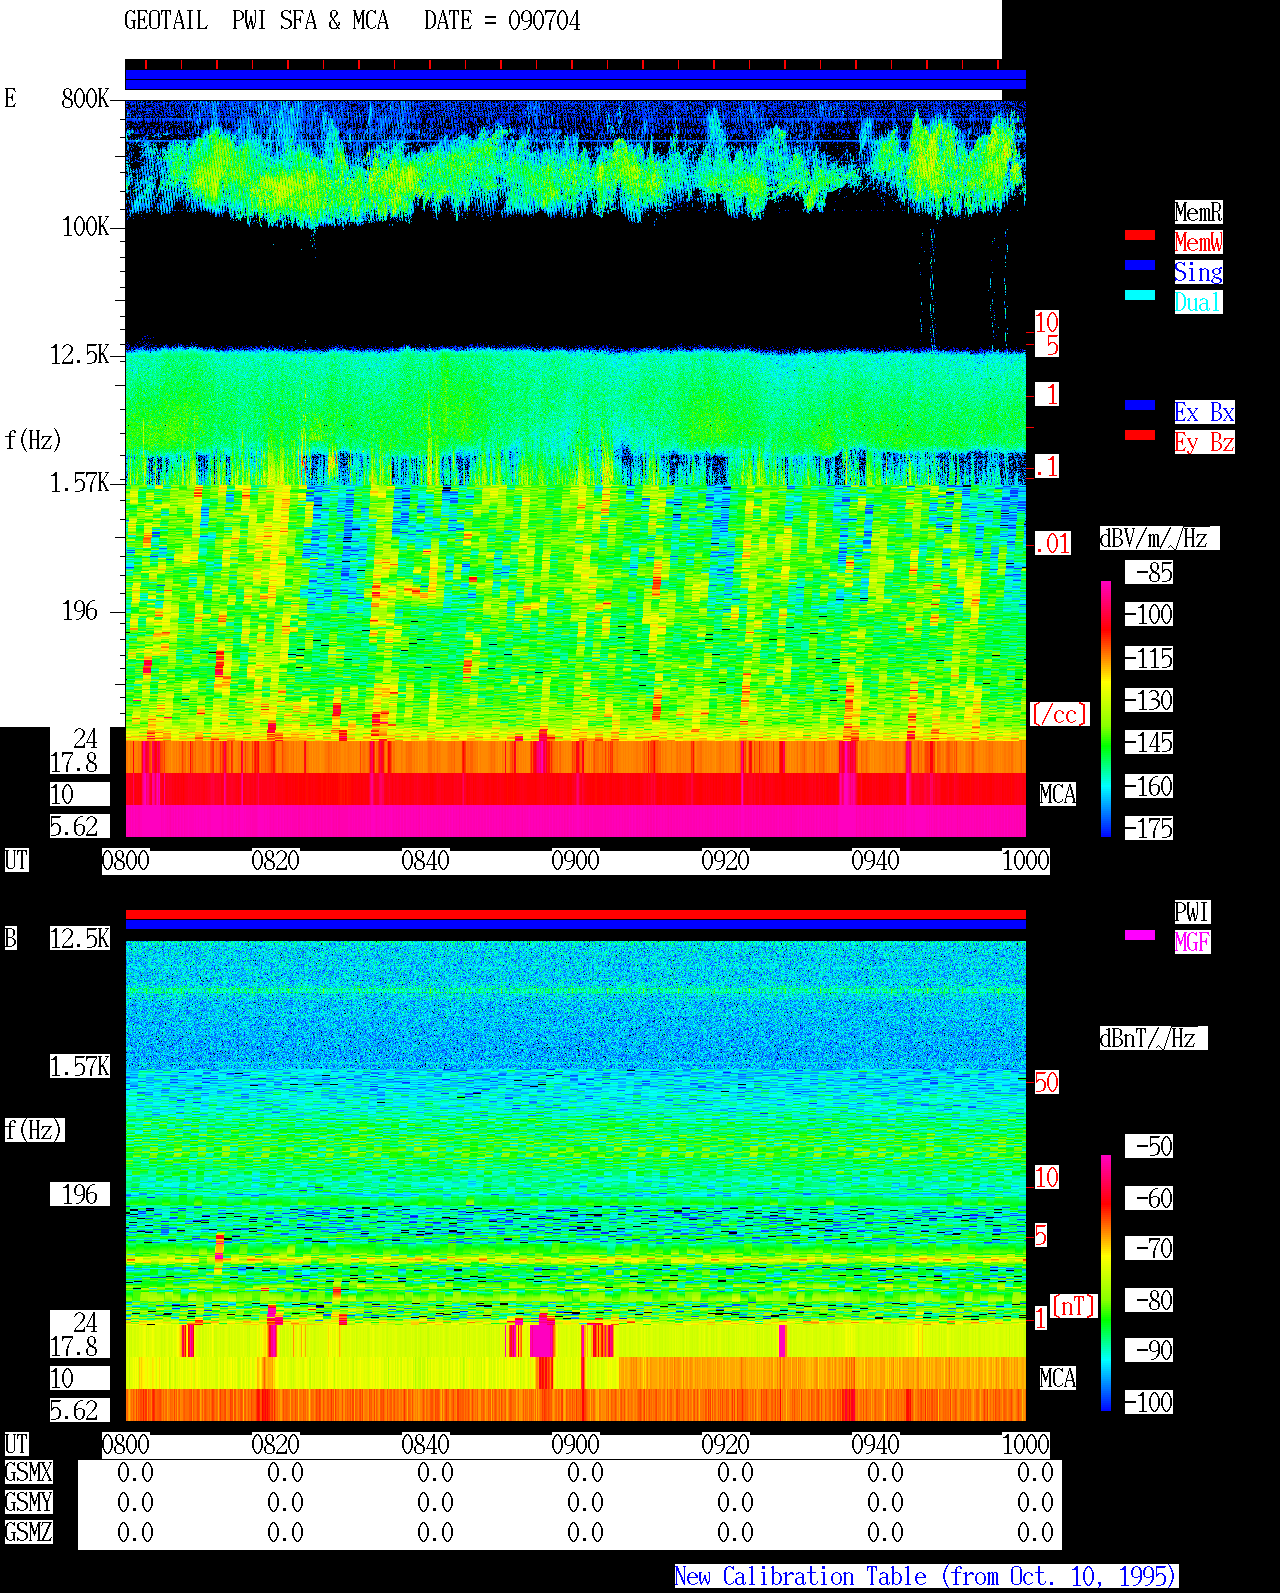The height and width of the screenshot is (1593, 1280).
Task: Click the magenta MGF legend swatch
Action: (x=1140, y=935)
